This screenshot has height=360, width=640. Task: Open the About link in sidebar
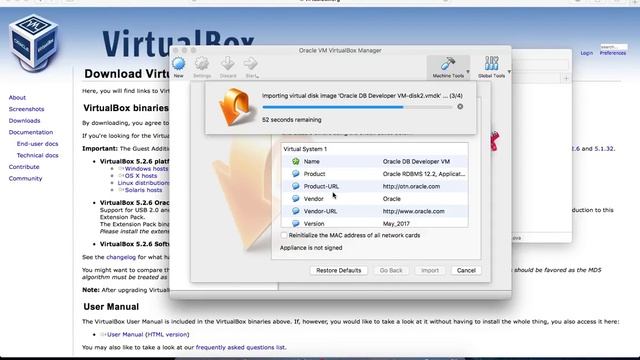point(17,98)
